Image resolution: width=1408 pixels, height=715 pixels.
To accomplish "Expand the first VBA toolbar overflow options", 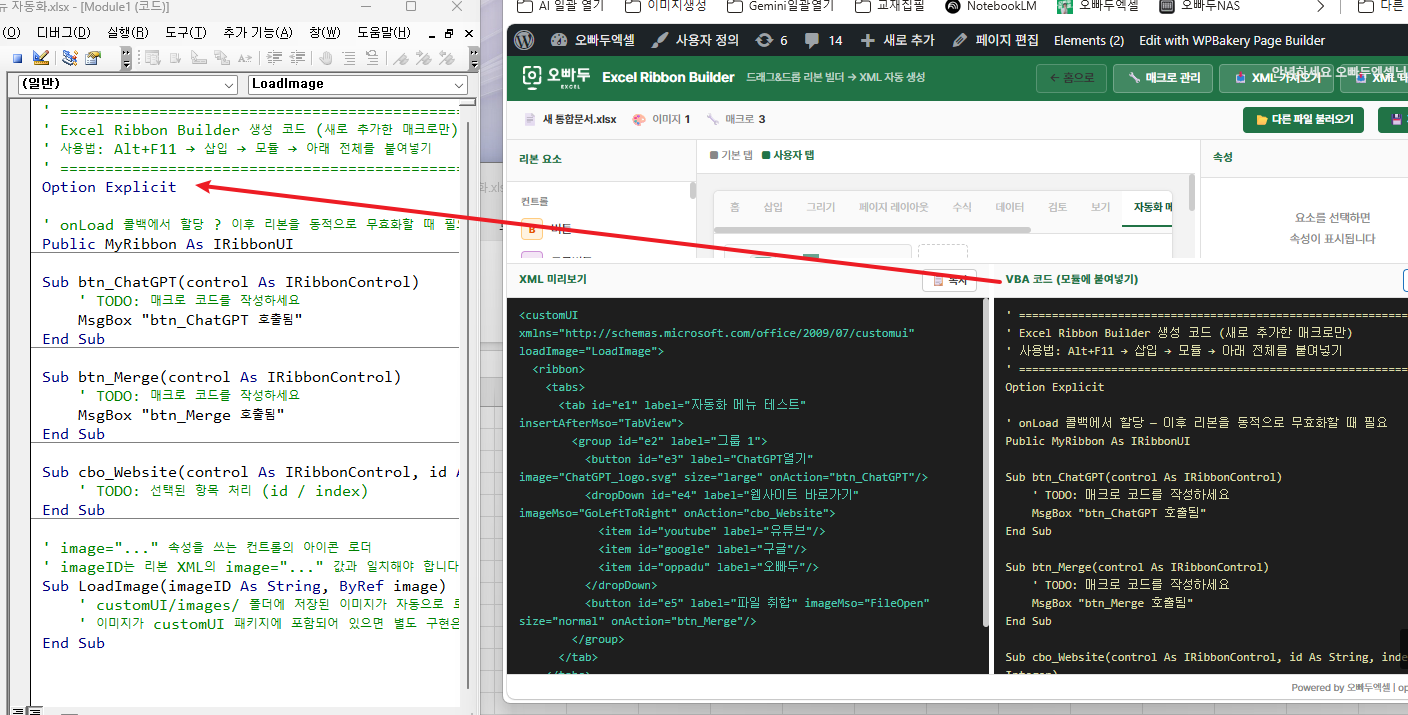I will click(x=126, y=58).
